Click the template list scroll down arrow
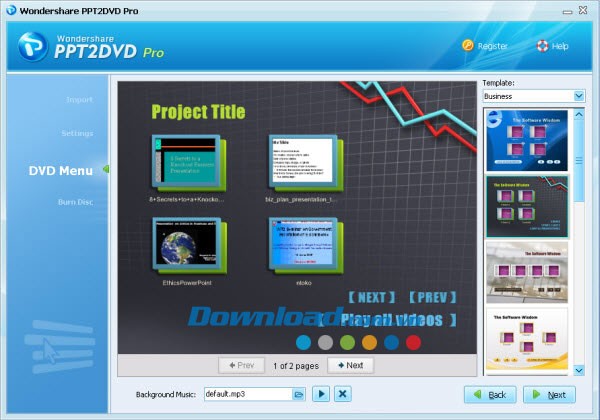The height and width of the screenshot is (420, 600). click(579, 370)
